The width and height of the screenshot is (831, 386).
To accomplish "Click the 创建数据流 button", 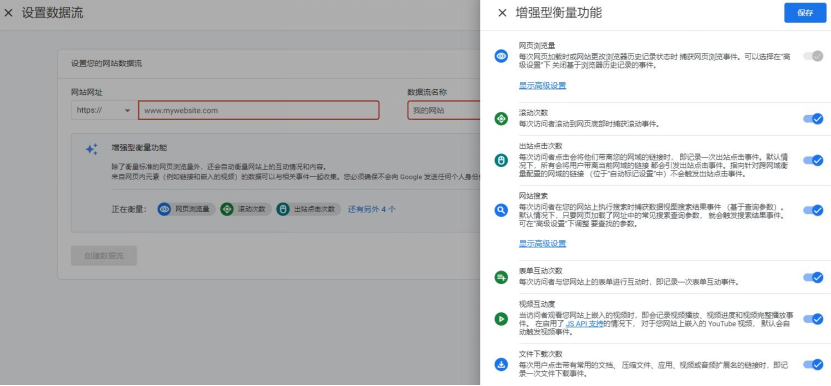I will [104, 256].
